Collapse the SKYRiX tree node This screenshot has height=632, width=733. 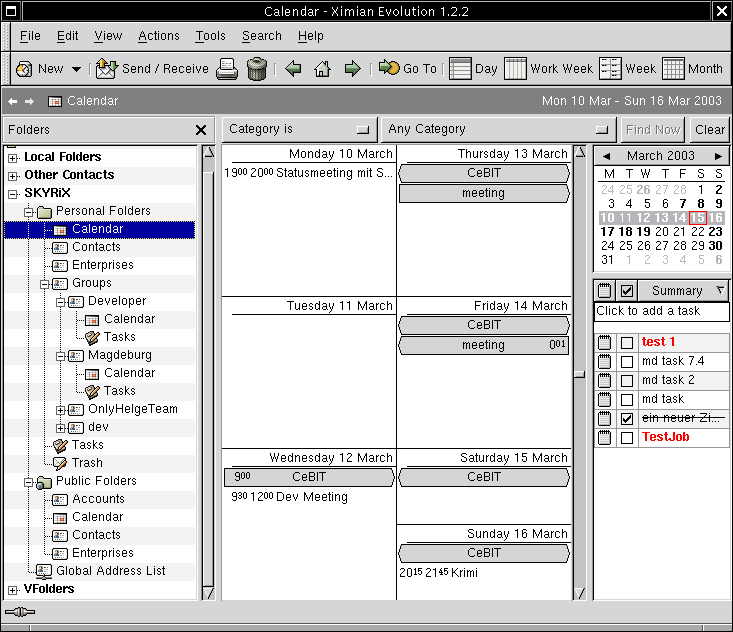pyautogui.click(x=13, y=194)
